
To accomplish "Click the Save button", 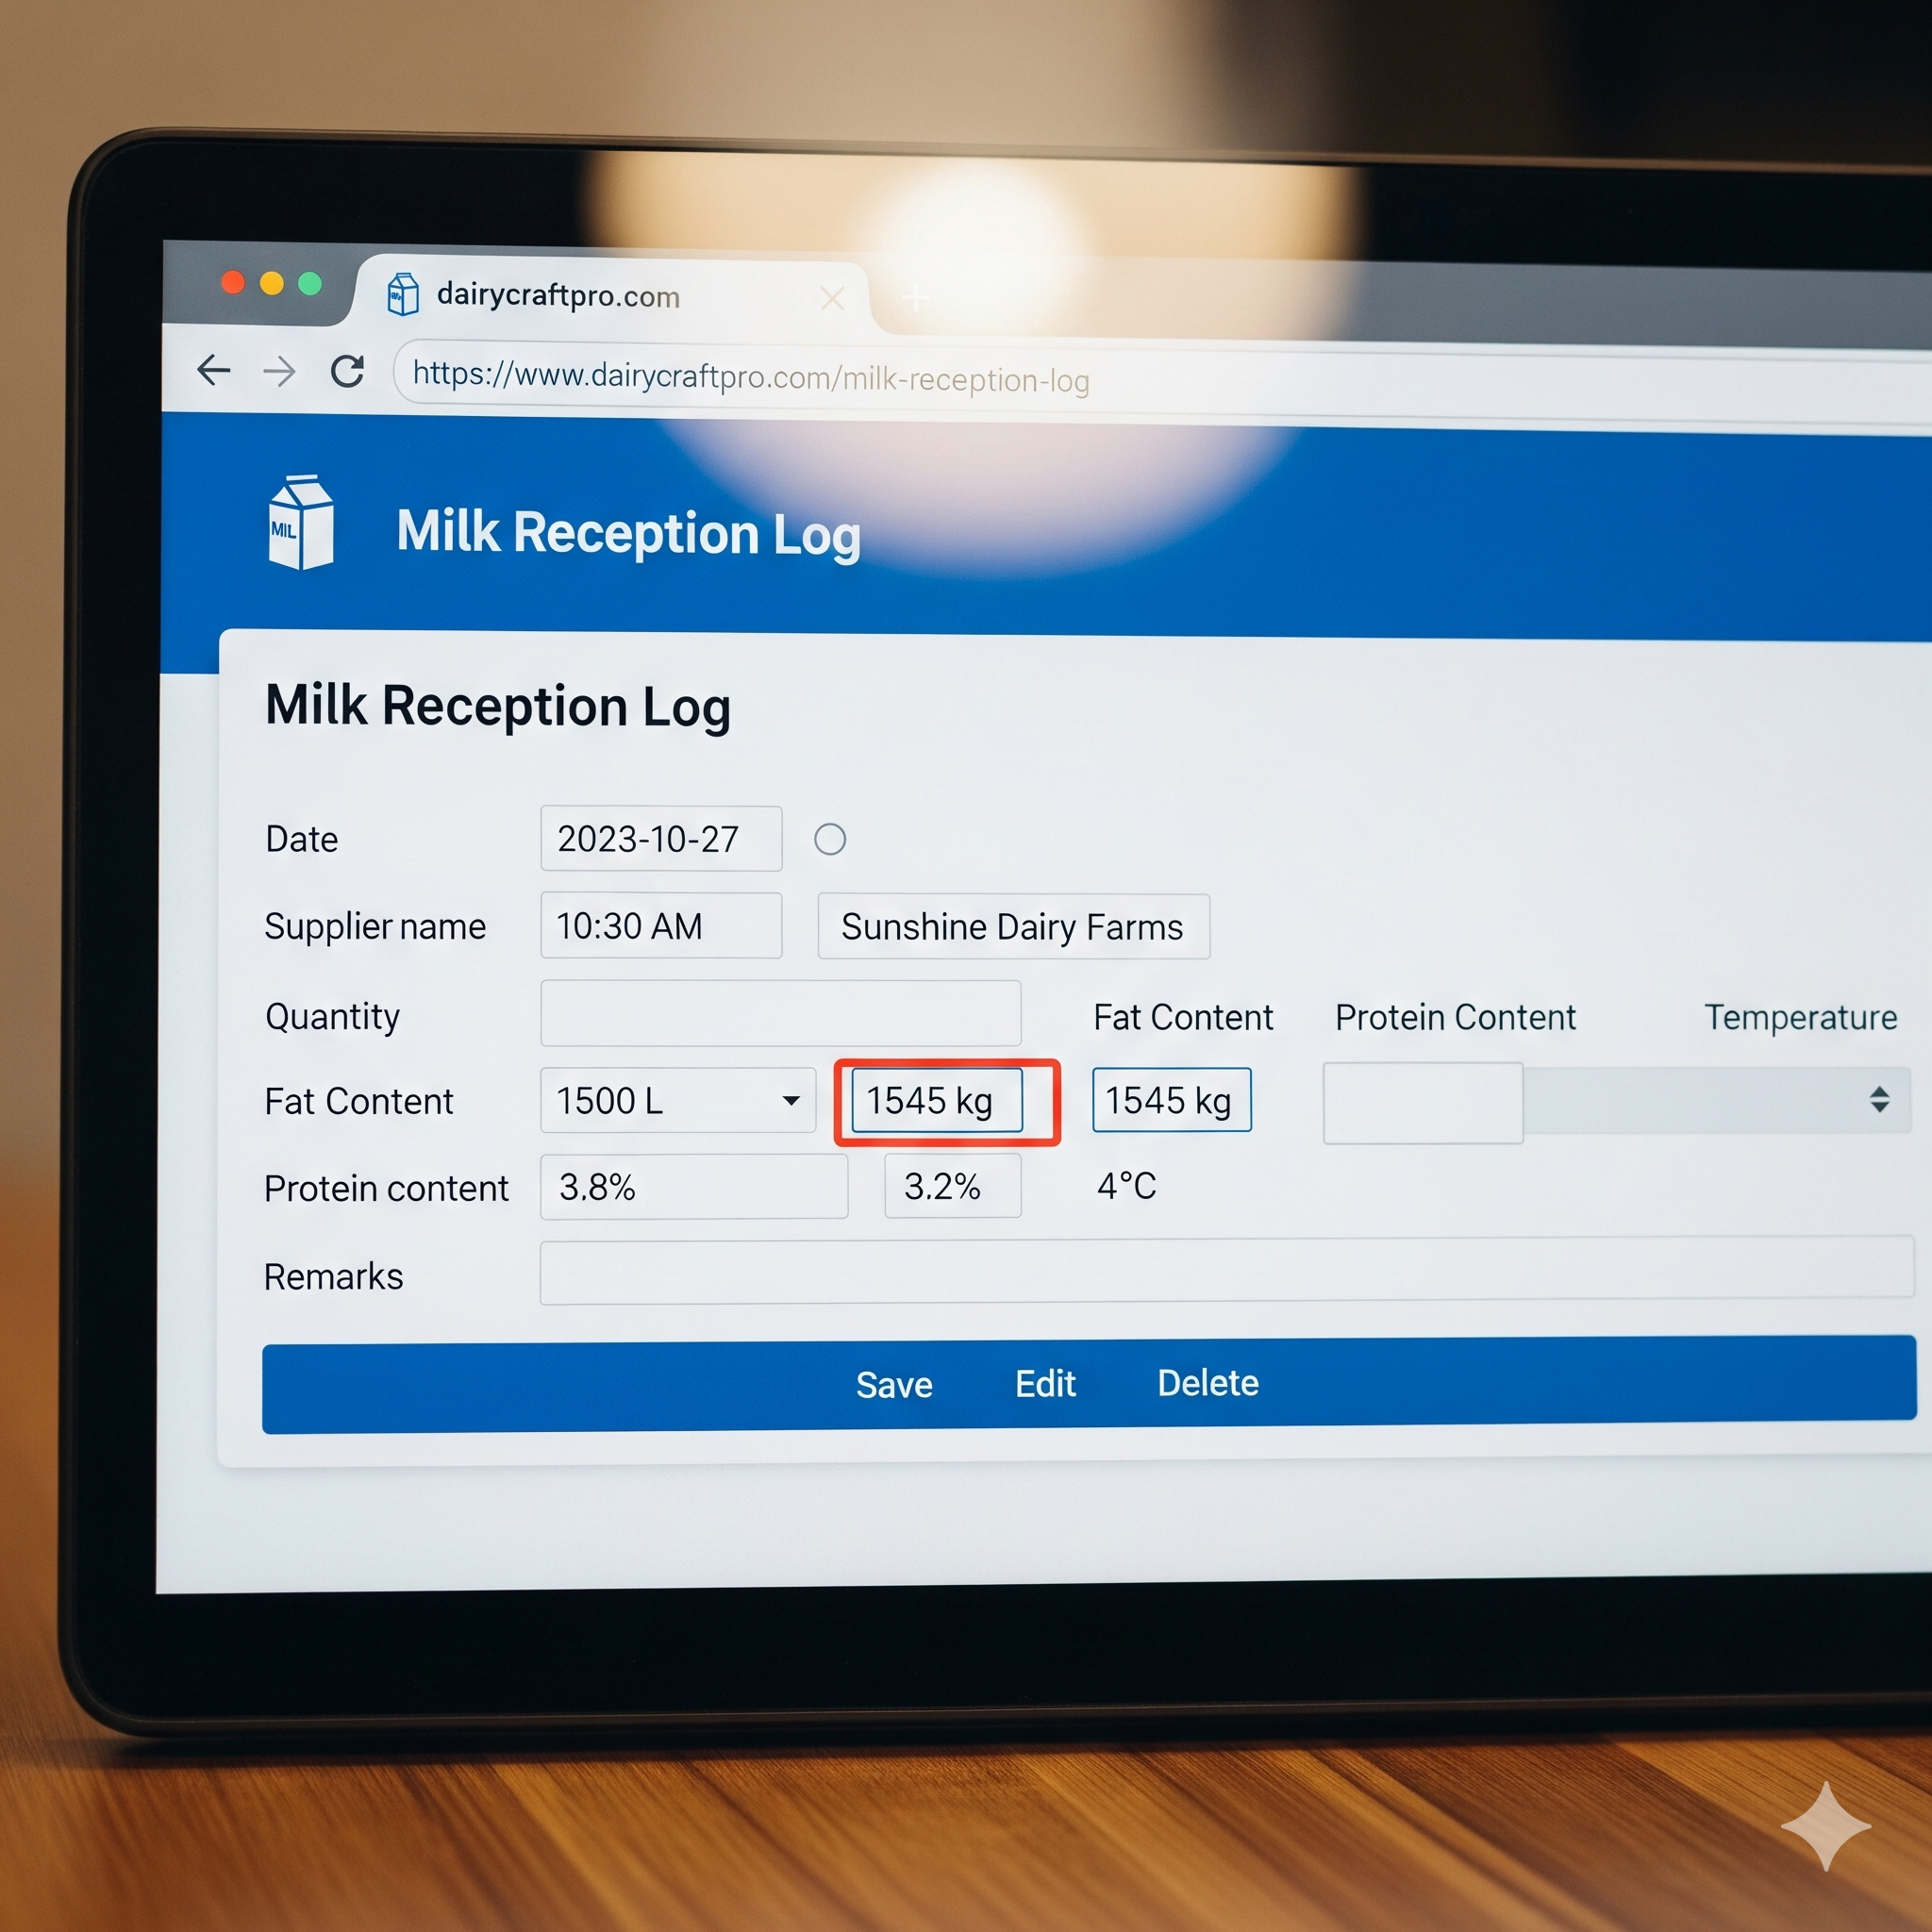I will coord(894,1385).
